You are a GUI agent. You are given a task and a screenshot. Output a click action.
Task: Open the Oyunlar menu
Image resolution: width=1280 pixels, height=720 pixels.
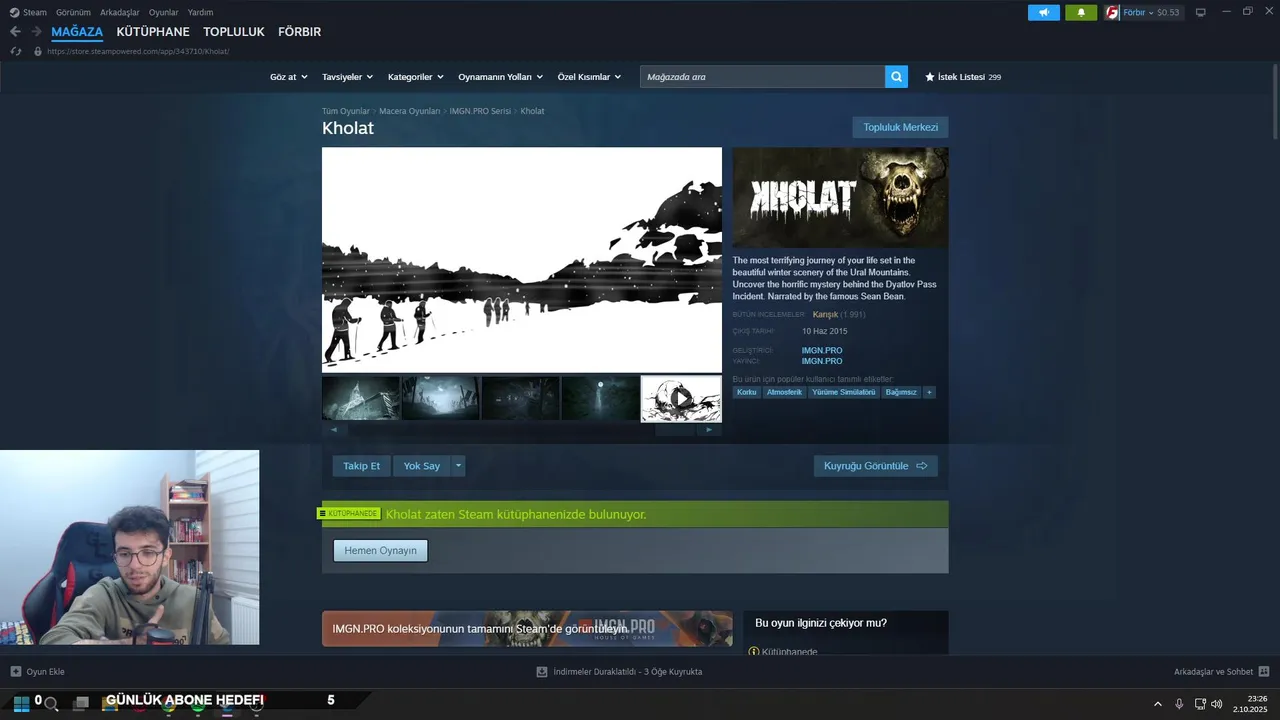(x=164, y=12)
